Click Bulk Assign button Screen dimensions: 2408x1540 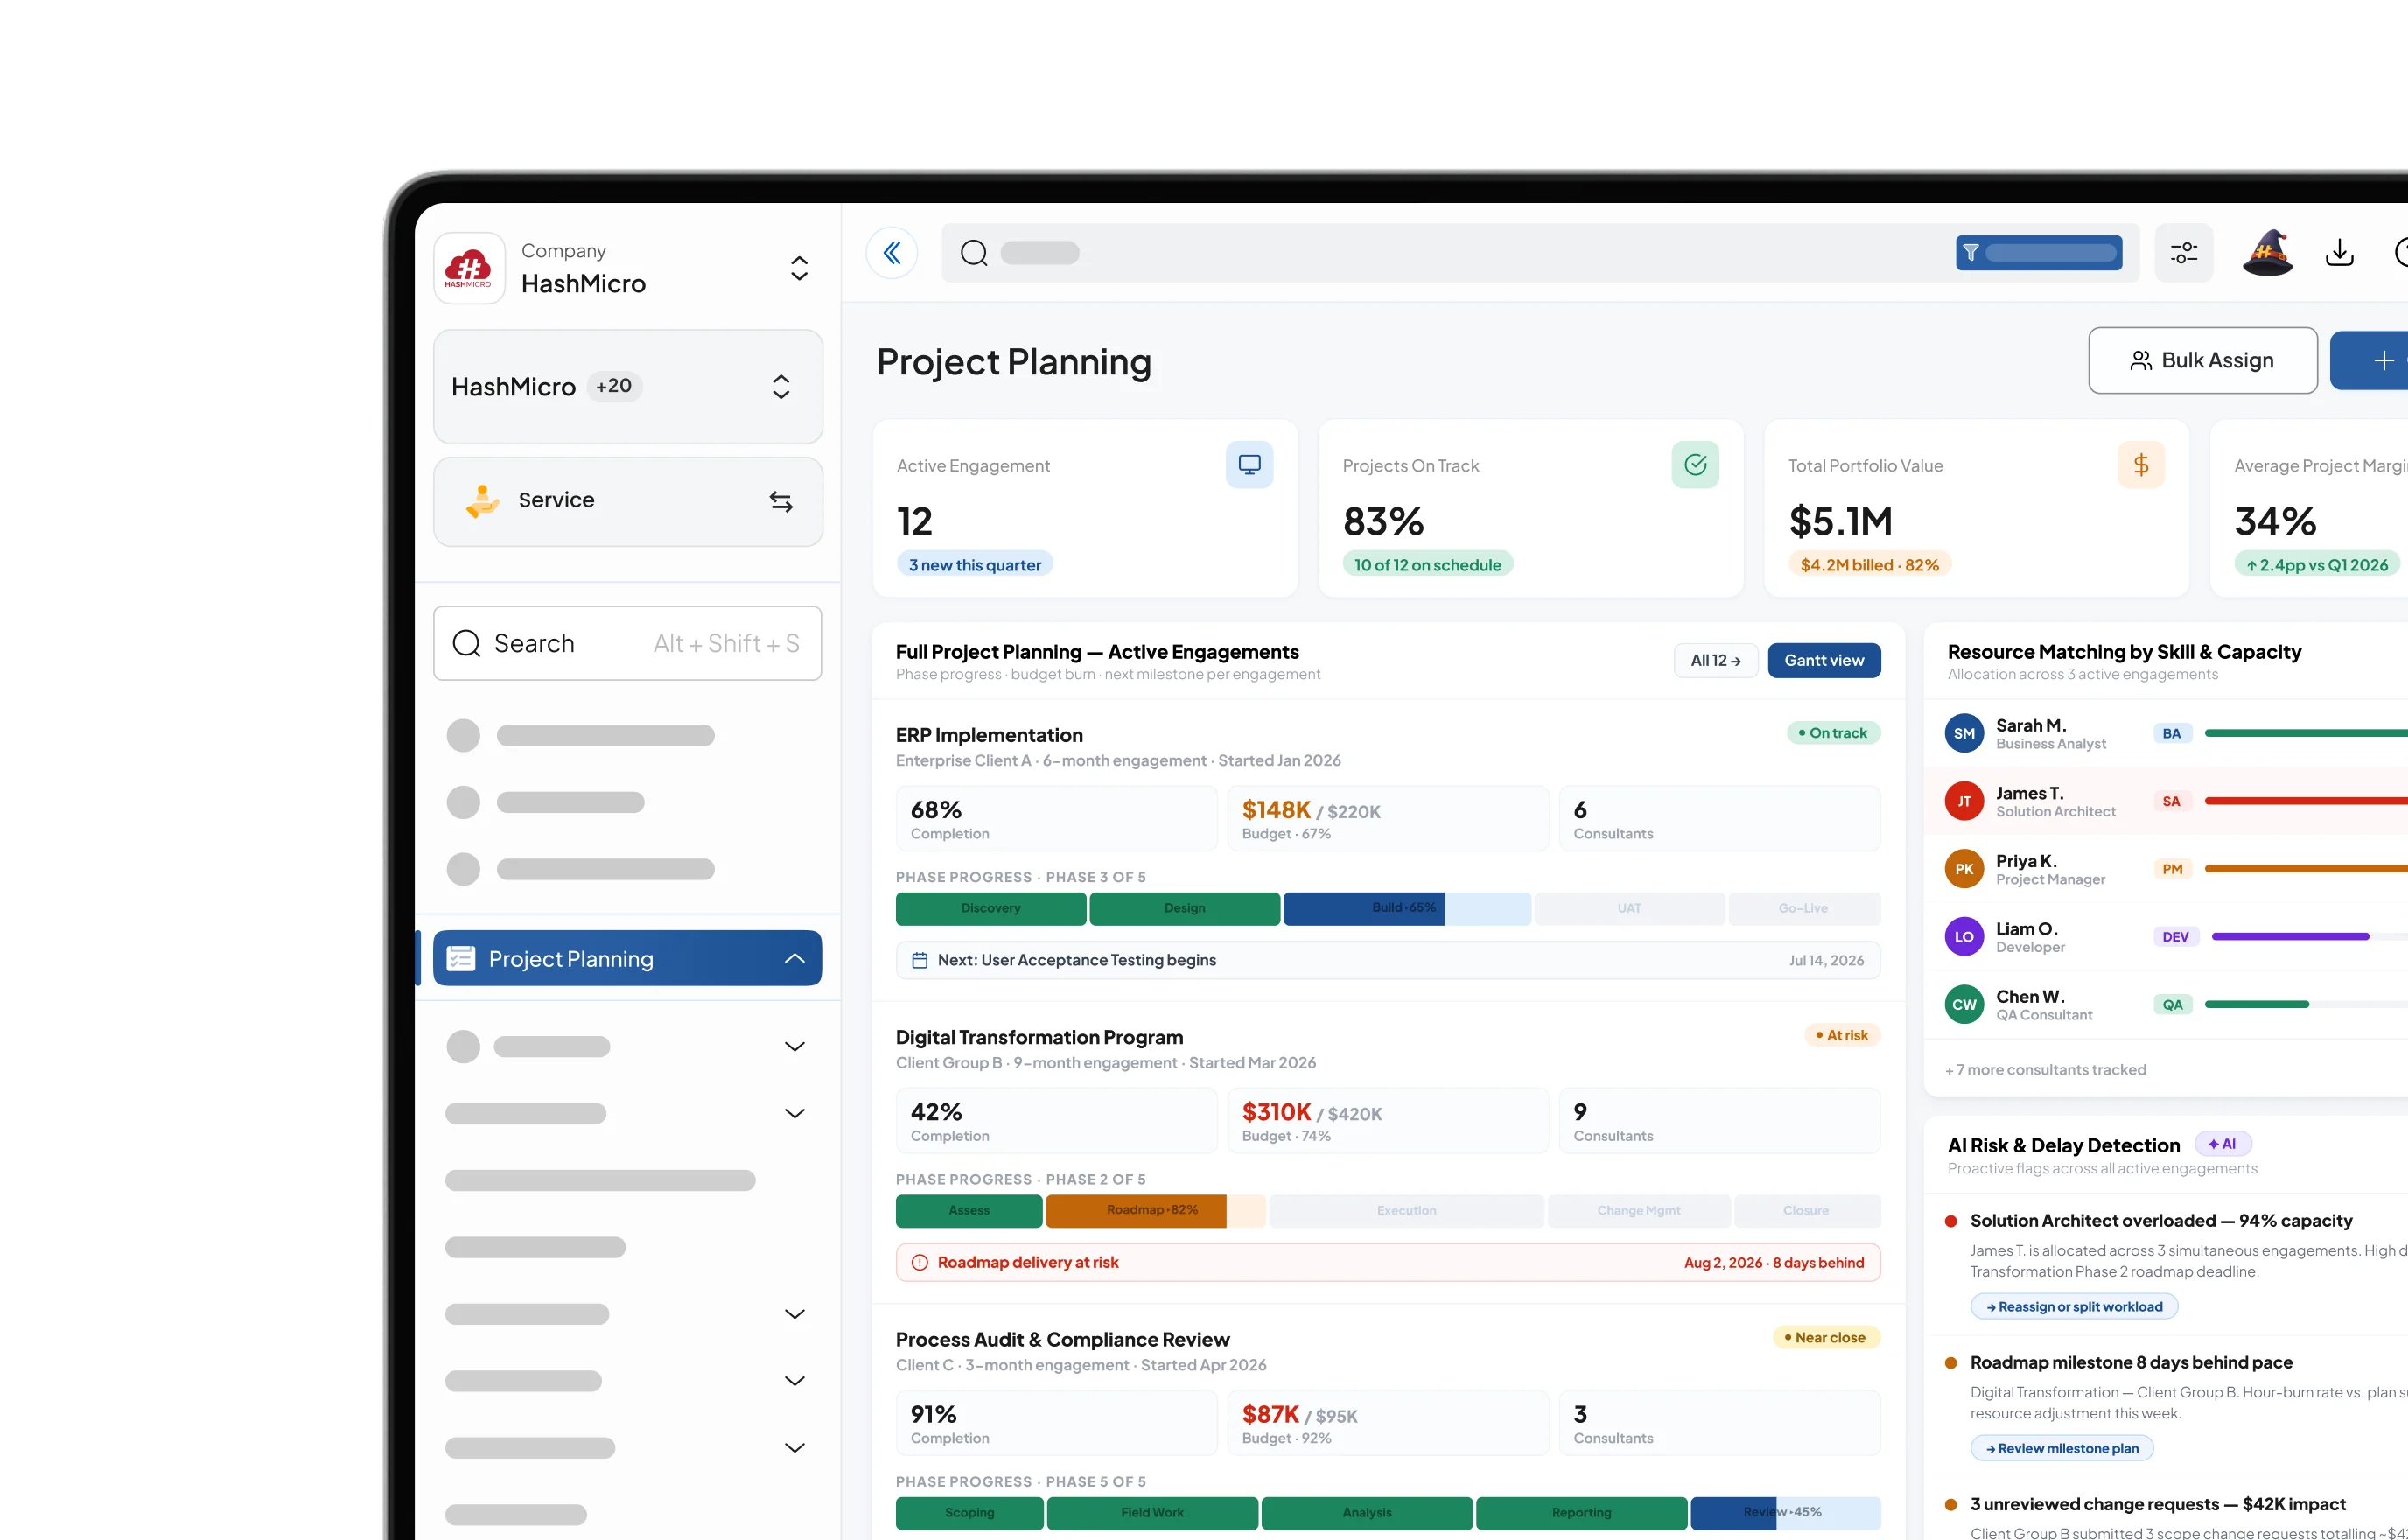click(x=2202, y=360)
